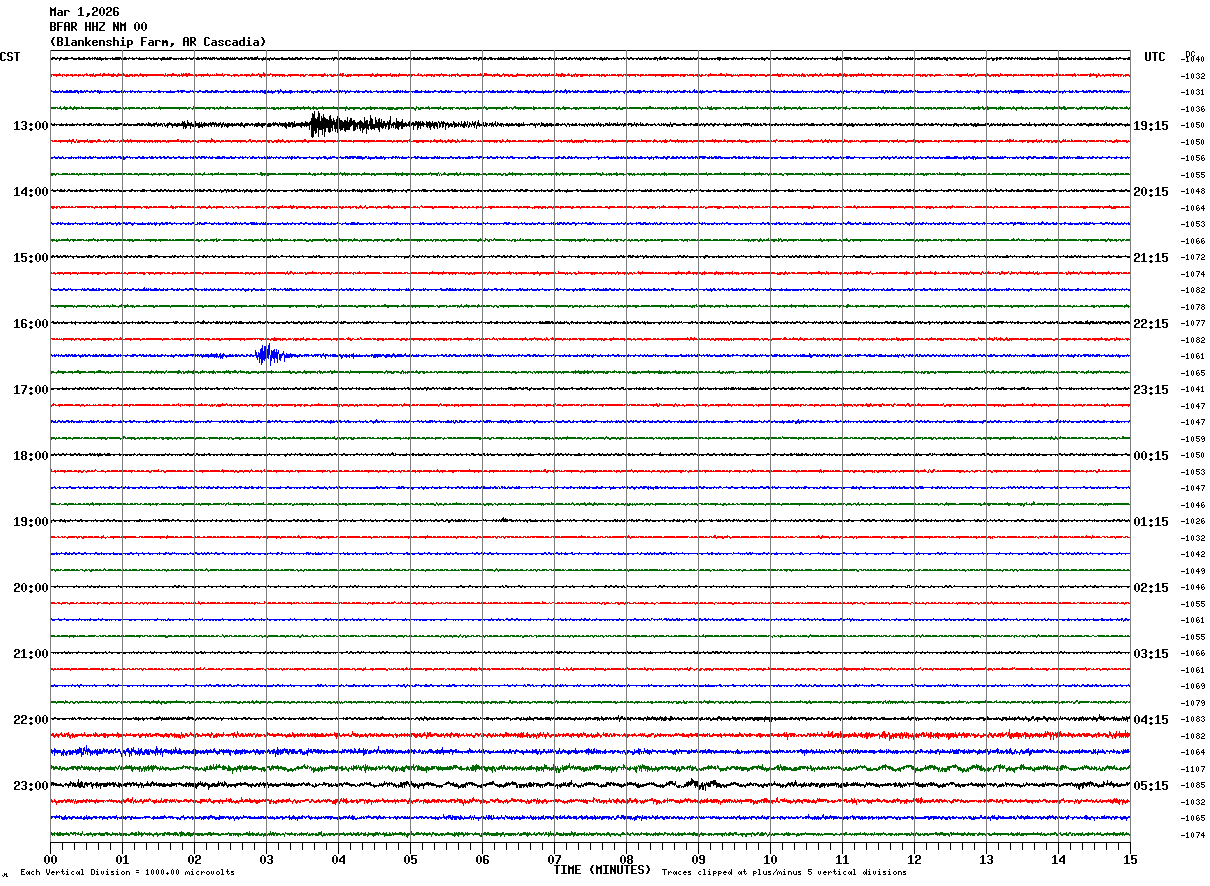Click the CST timezone header
Image resolution: width=1210 pixels, height=886 pixels.
(x=10, y=57)
